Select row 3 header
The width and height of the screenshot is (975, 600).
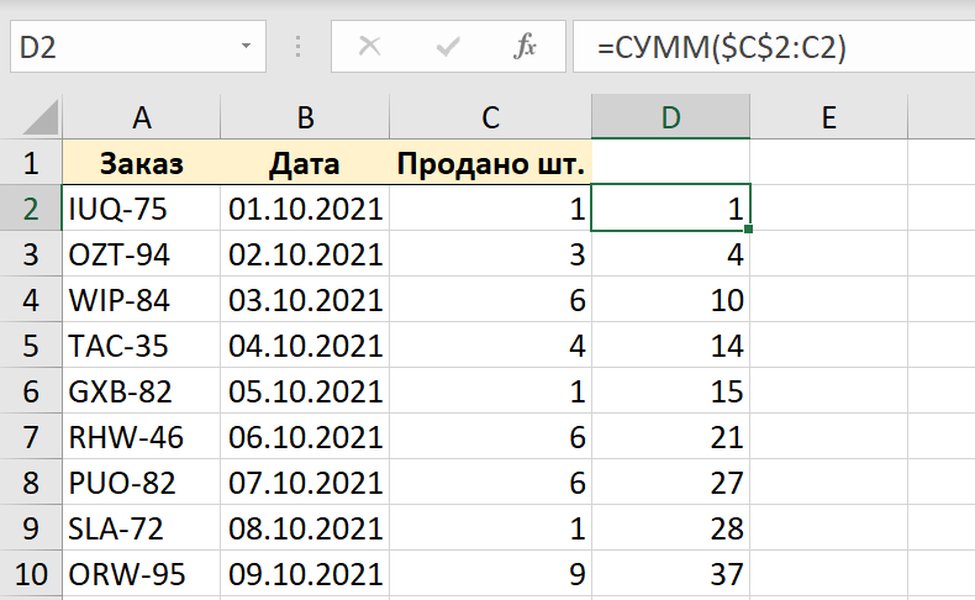[31, 254]
